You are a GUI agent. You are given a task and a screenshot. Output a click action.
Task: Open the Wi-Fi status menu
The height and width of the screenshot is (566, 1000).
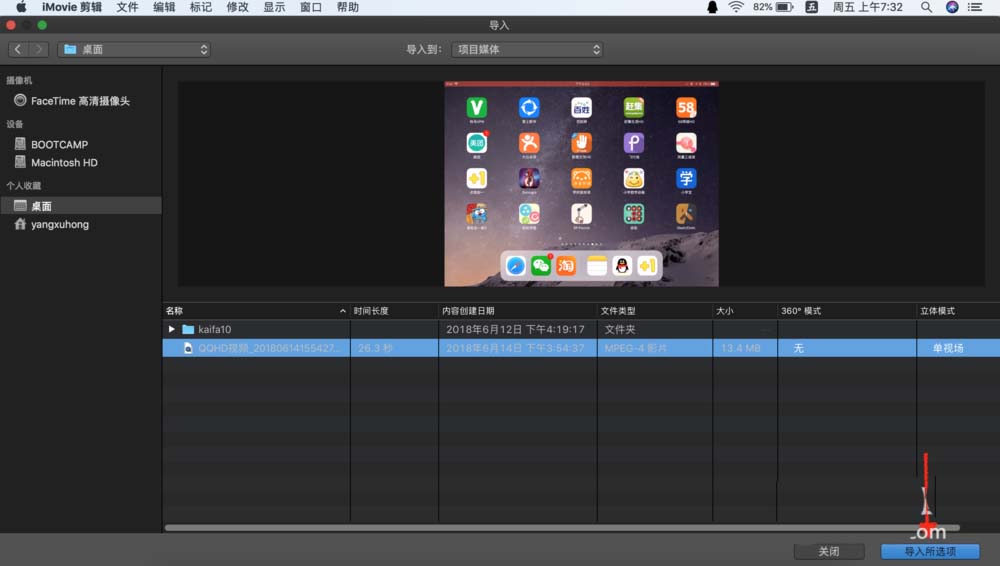736,7
